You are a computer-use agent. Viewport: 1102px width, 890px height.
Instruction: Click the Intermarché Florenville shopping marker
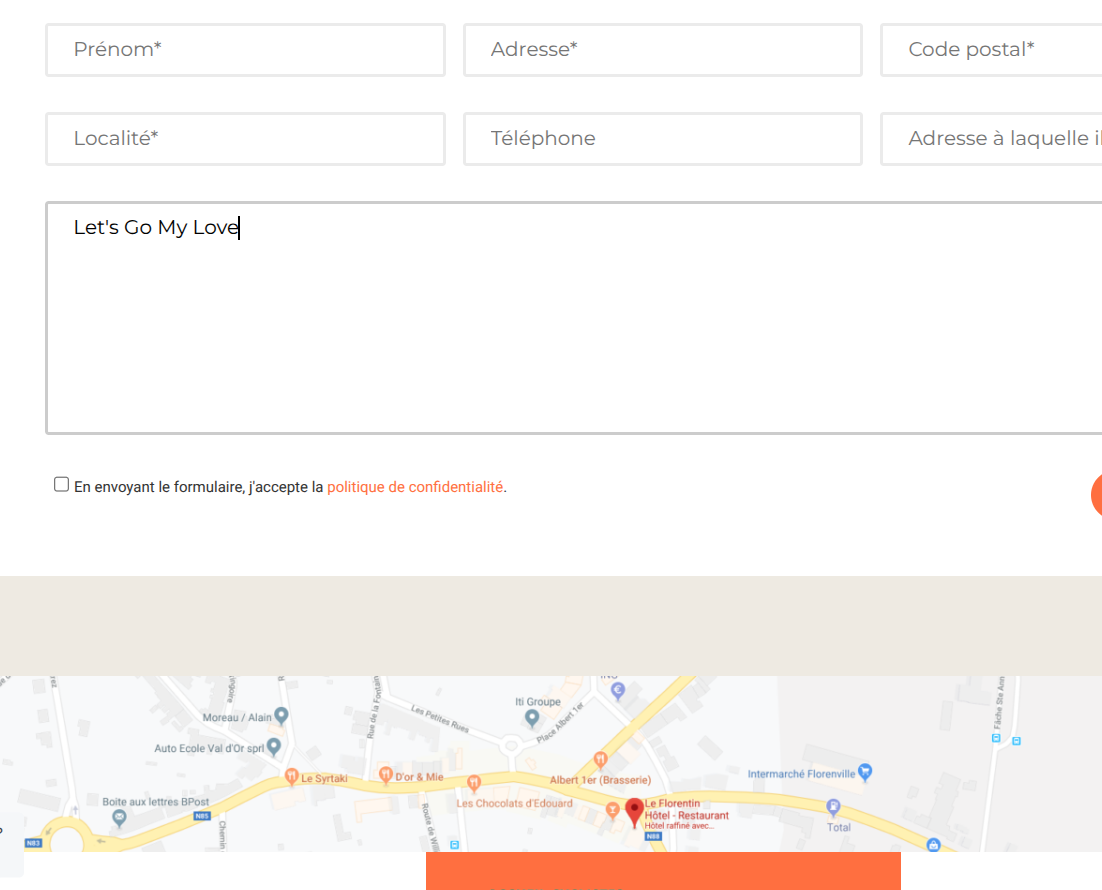(866, 772)
